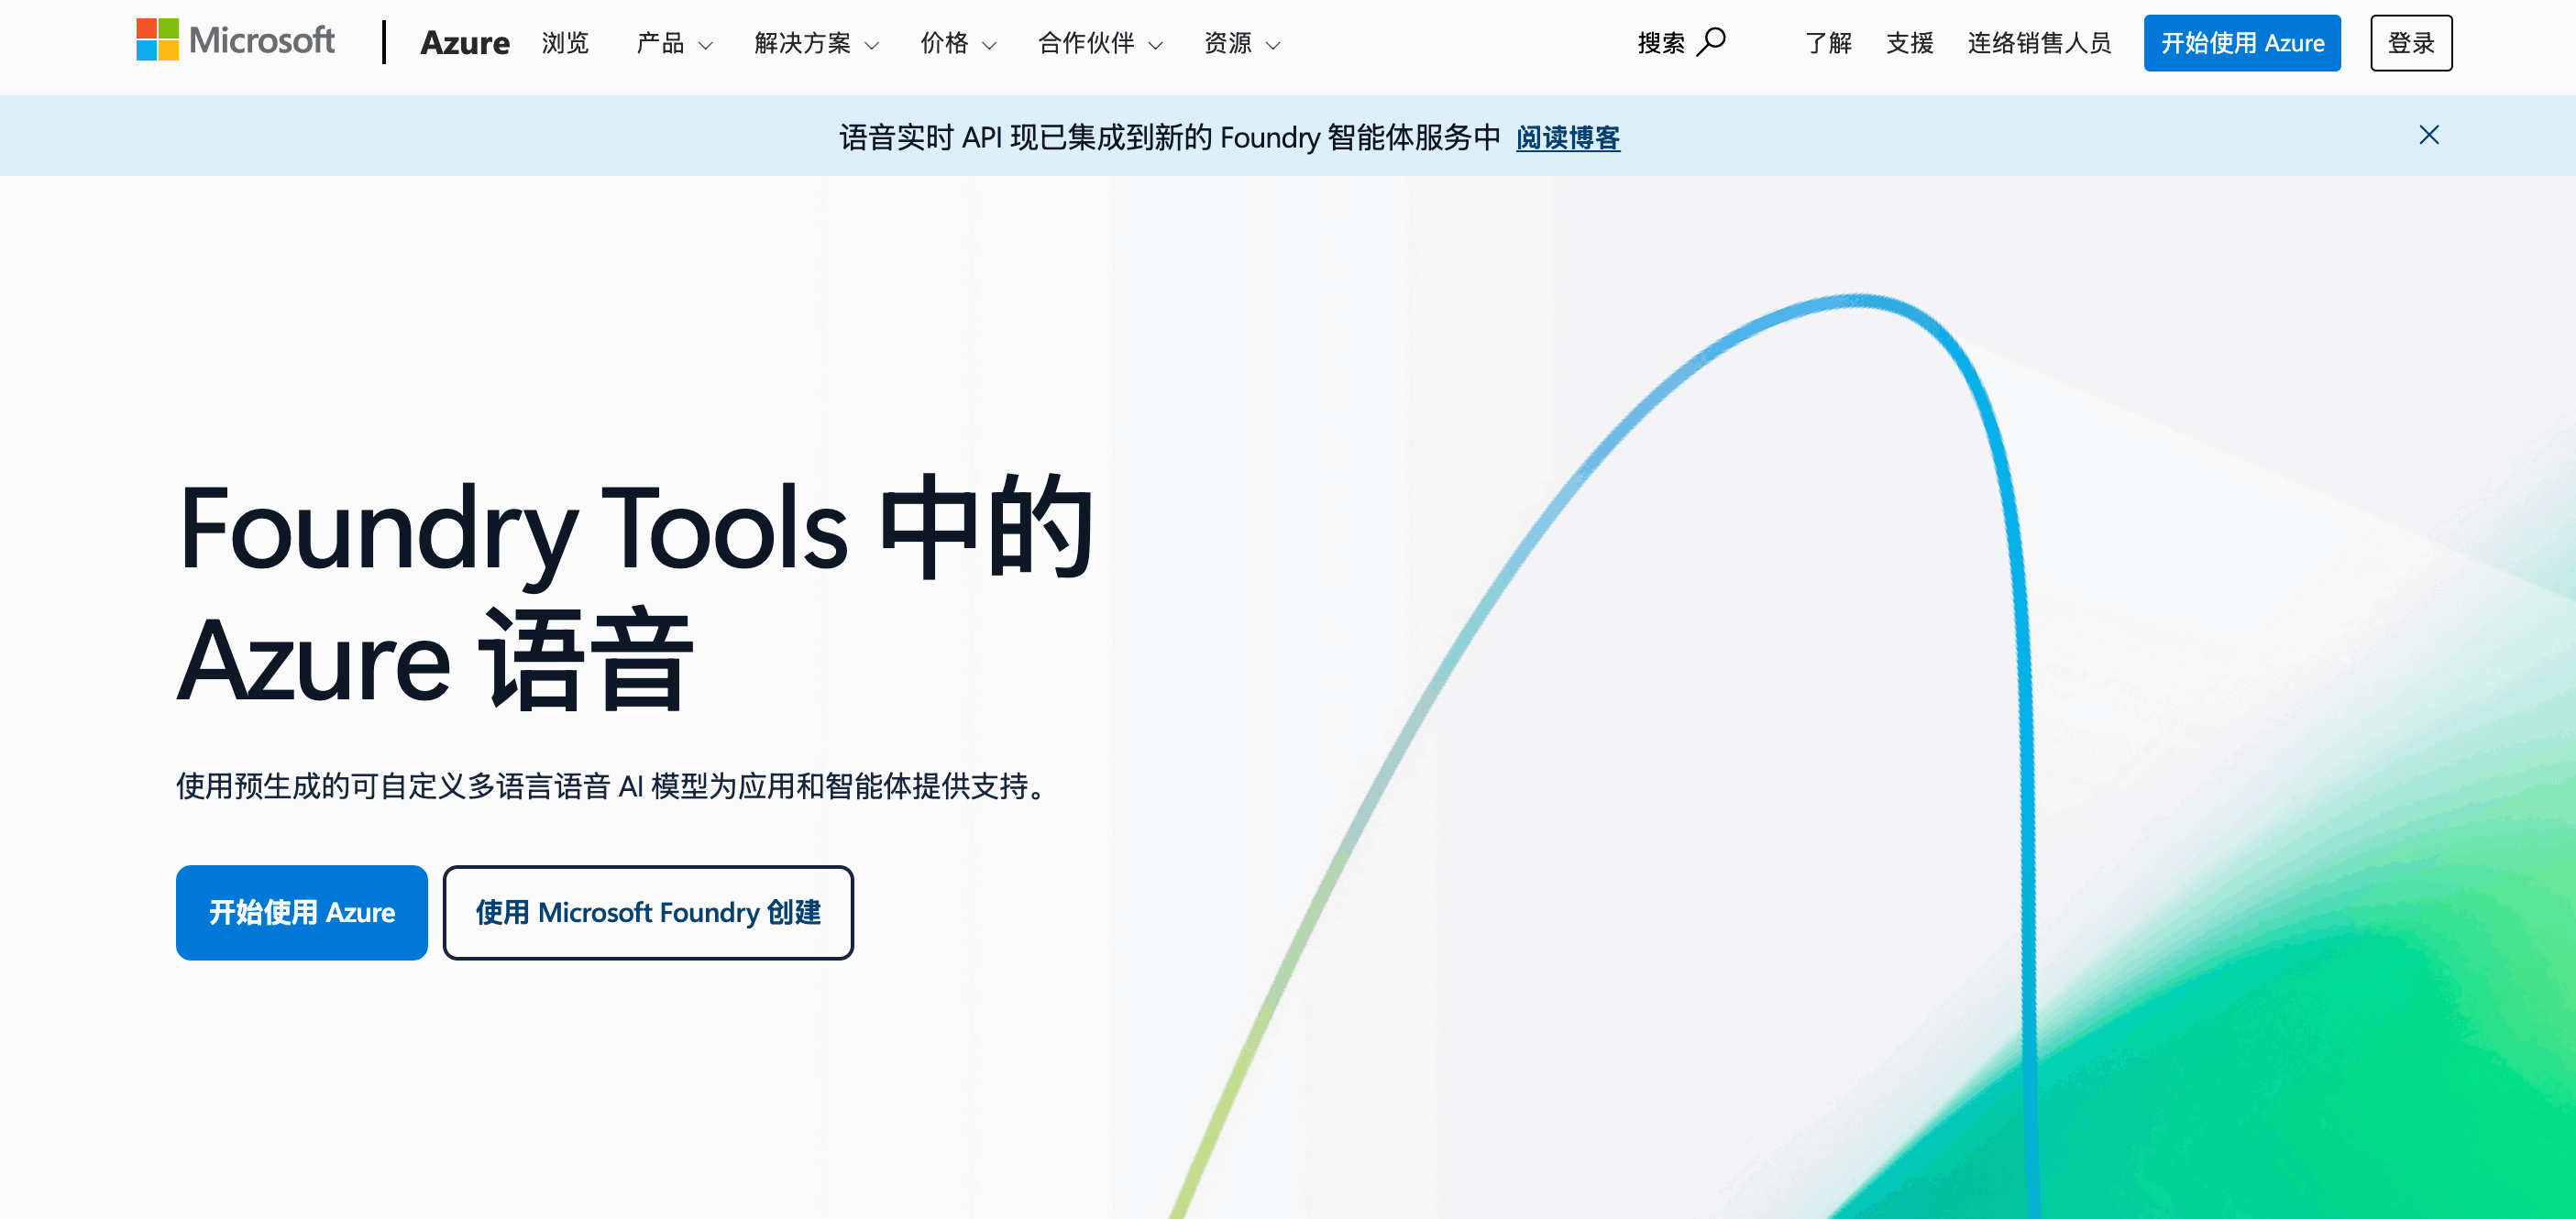Open the Microsoft logo homepage link
2576x1219 pixels.
click(235, 40)
